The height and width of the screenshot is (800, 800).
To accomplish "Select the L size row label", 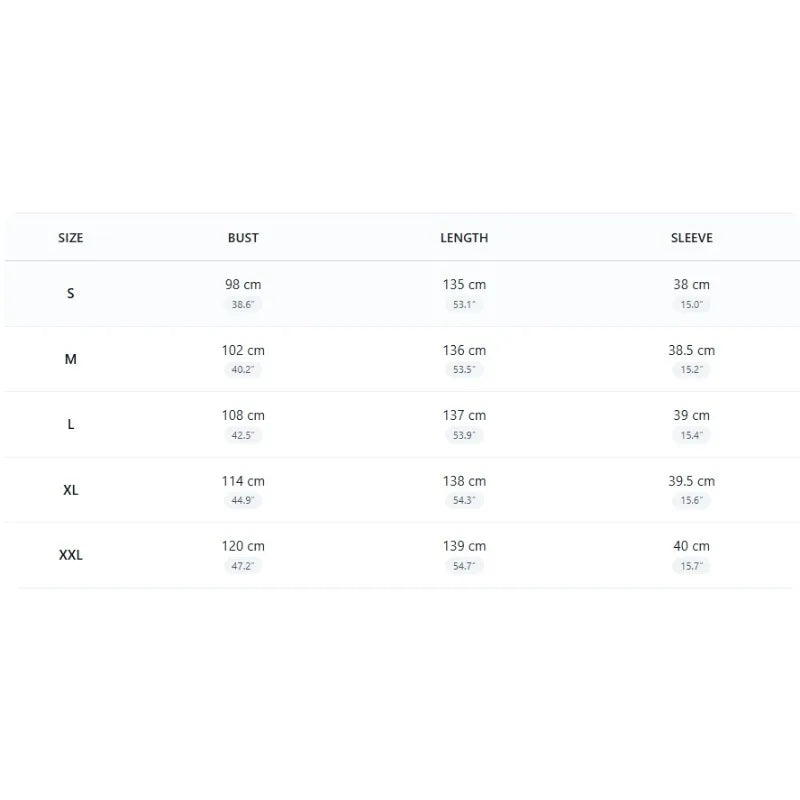I will 70,424.
